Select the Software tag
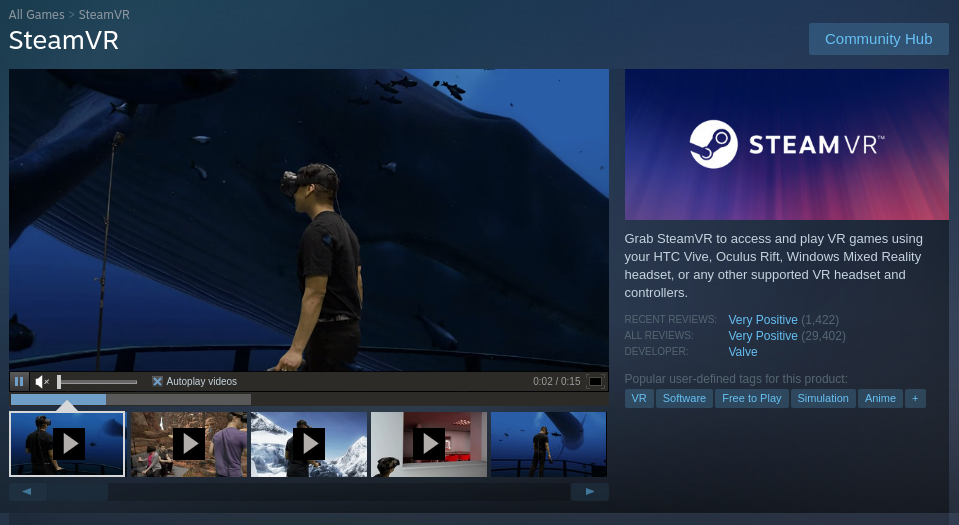 (x=683, y=398)
